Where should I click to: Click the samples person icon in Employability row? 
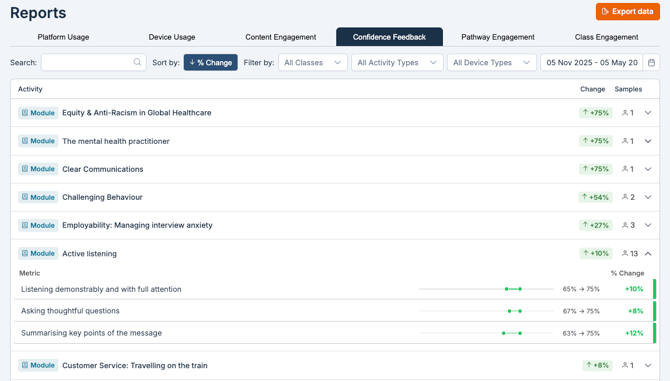(x=625, y=225)
